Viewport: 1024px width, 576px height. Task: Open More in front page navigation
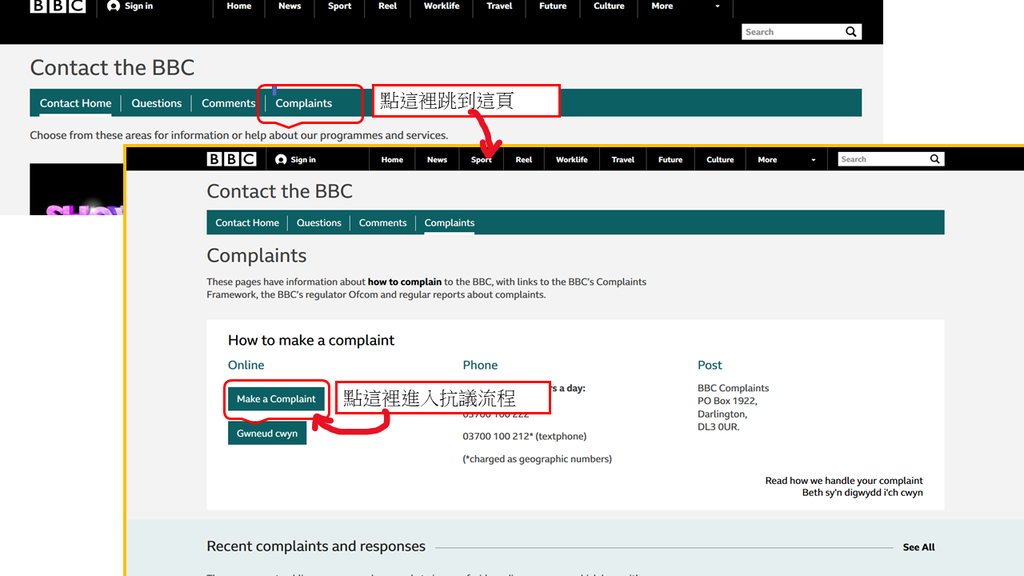[x=767, y=159]
